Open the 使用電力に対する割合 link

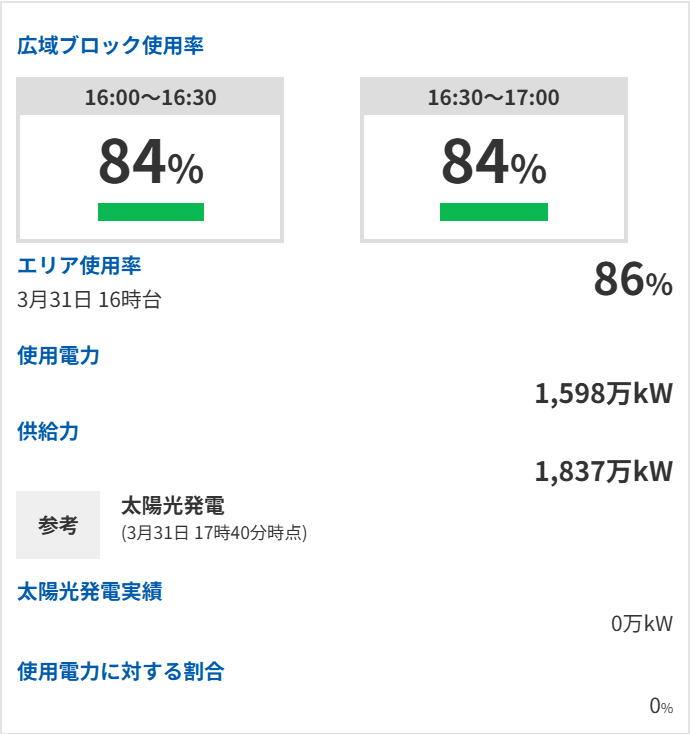[121, 671]
